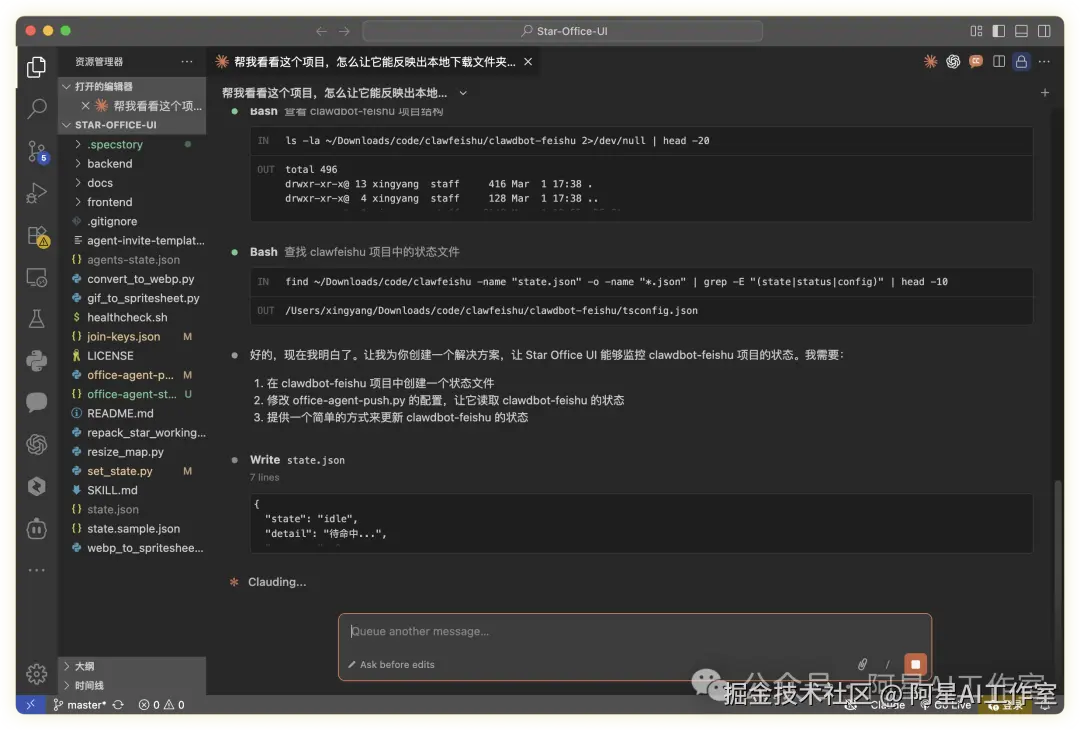Open the Extensions view with warning badge
Image resolution: width=1080 pixels, height=730 pixels.
click(x=37, y=236)
